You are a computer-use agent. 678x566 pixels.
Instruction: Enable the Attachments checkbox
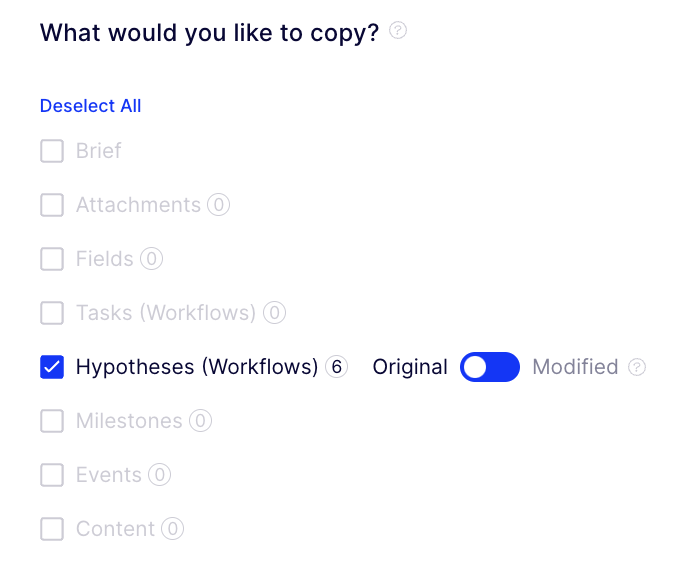pos(52,205)
